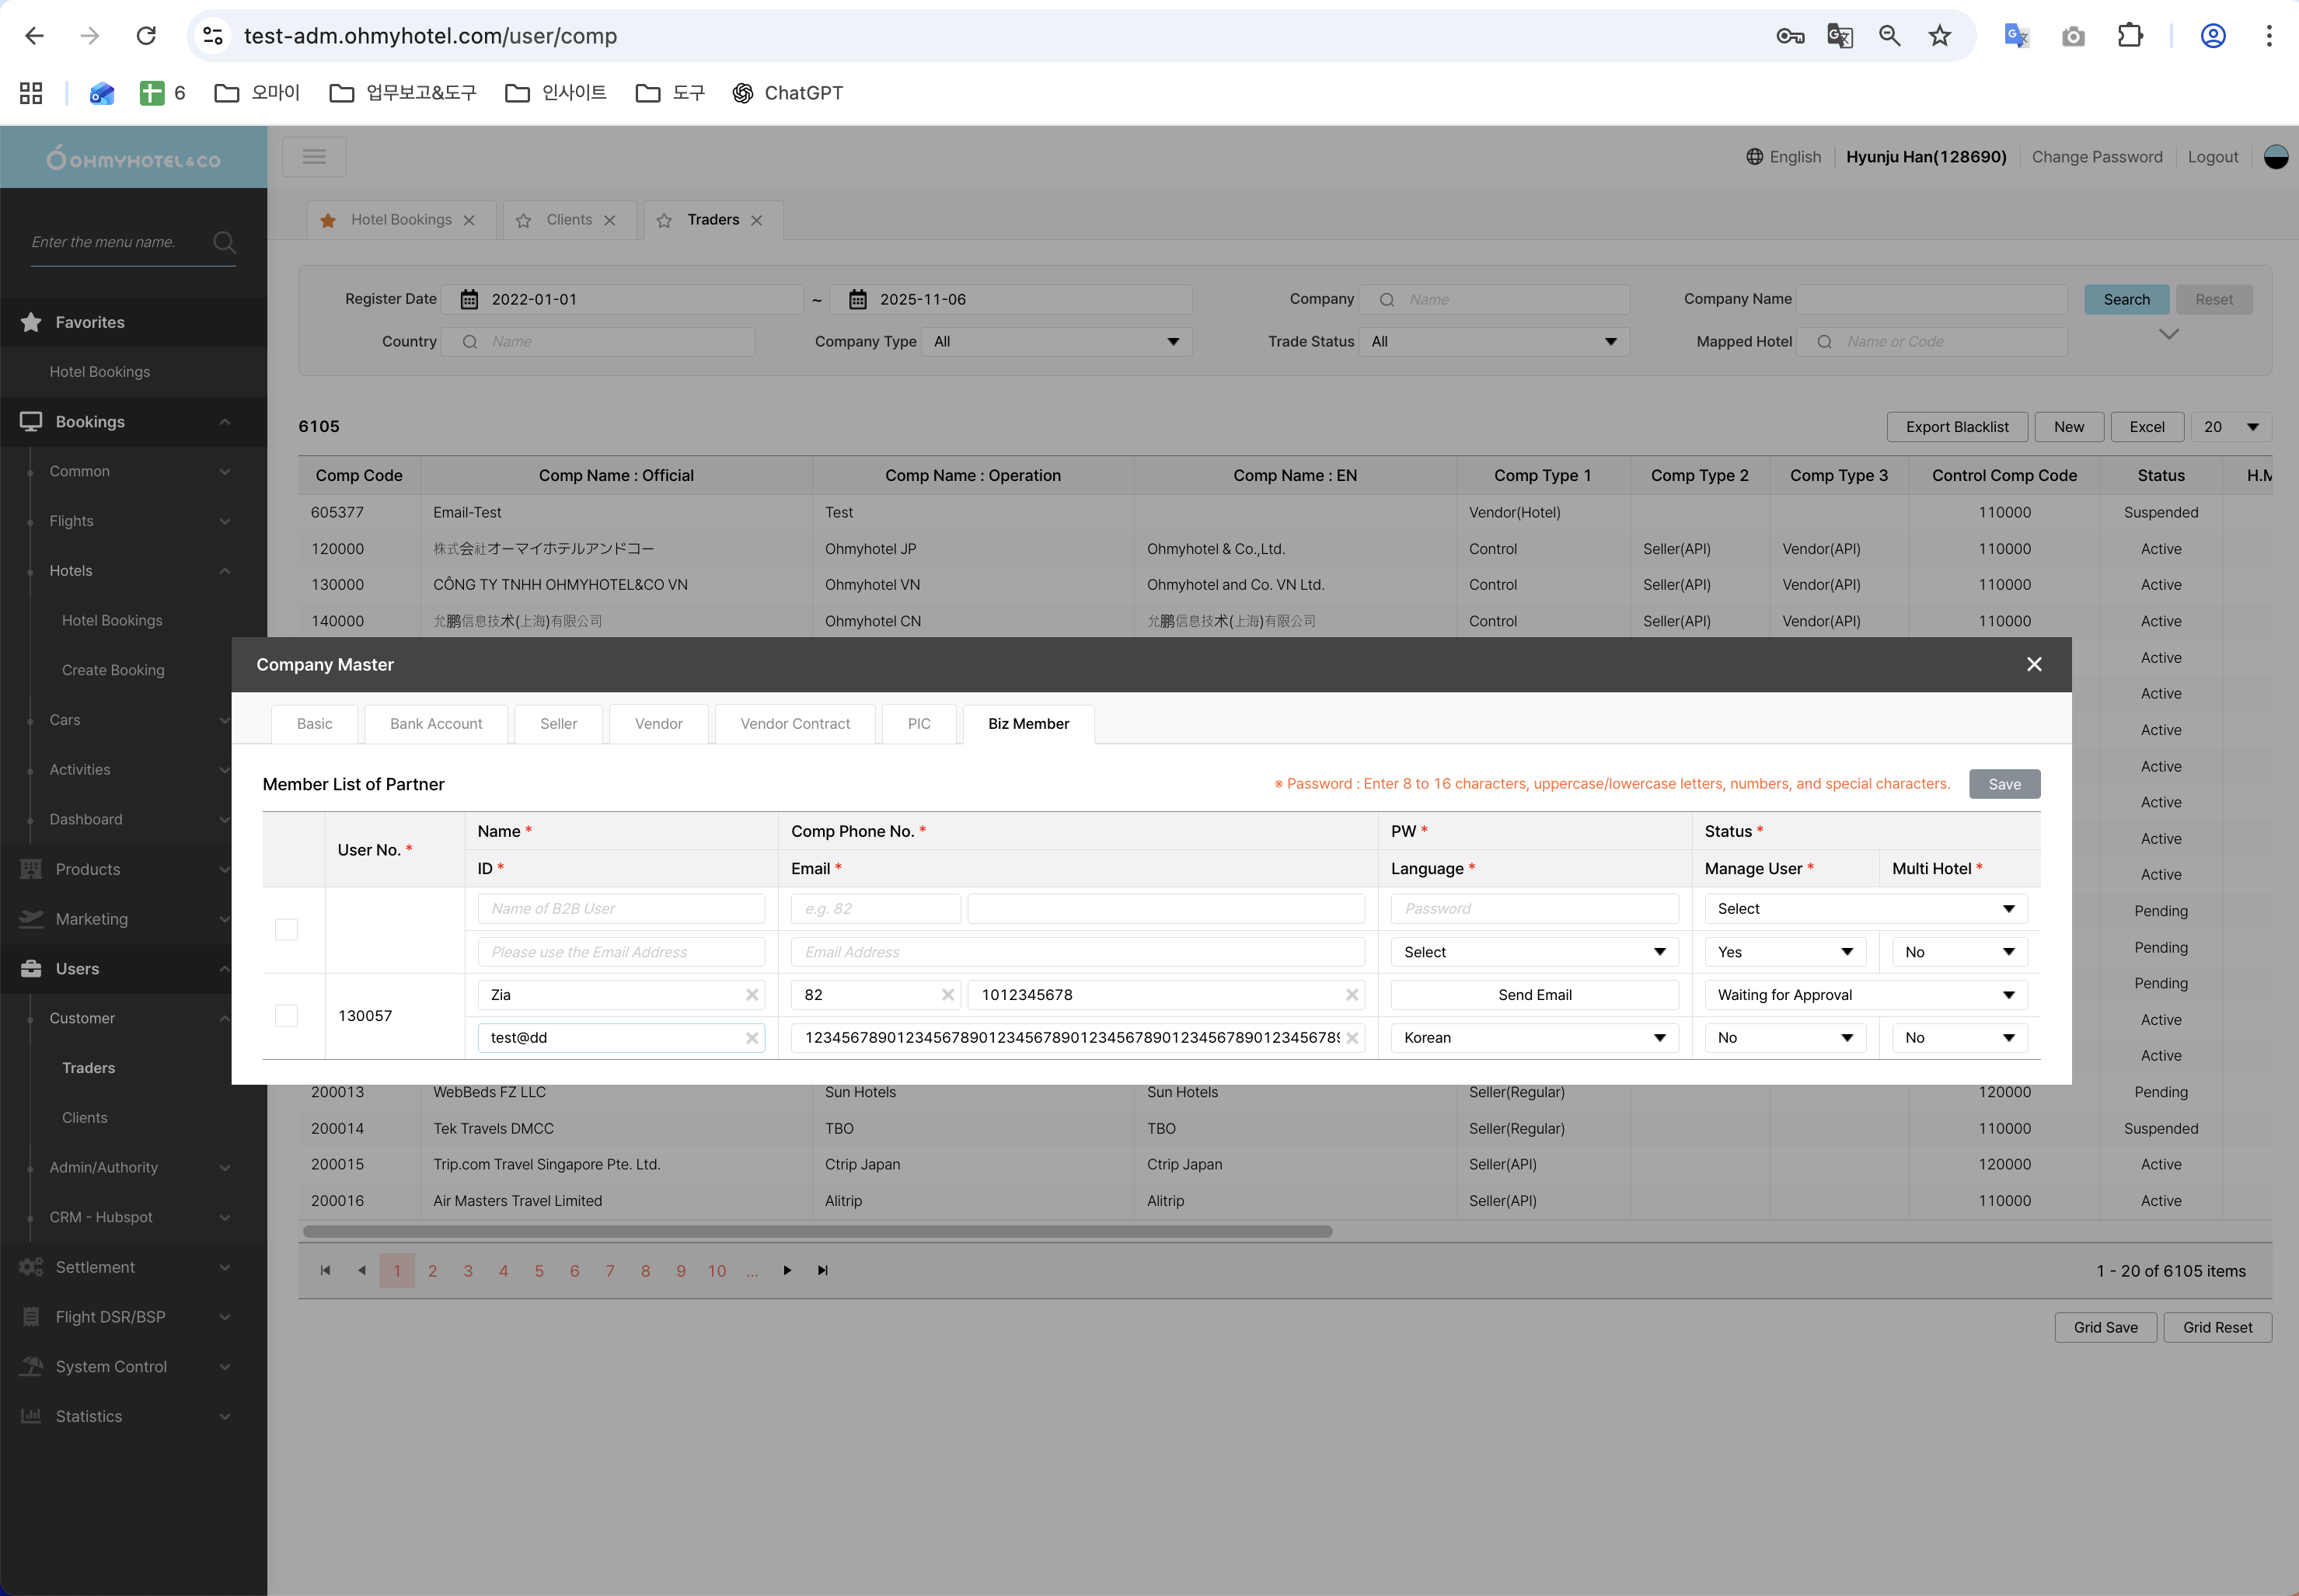
Task: Click the hamburger menu toggle icon
Action: point(314,157)
